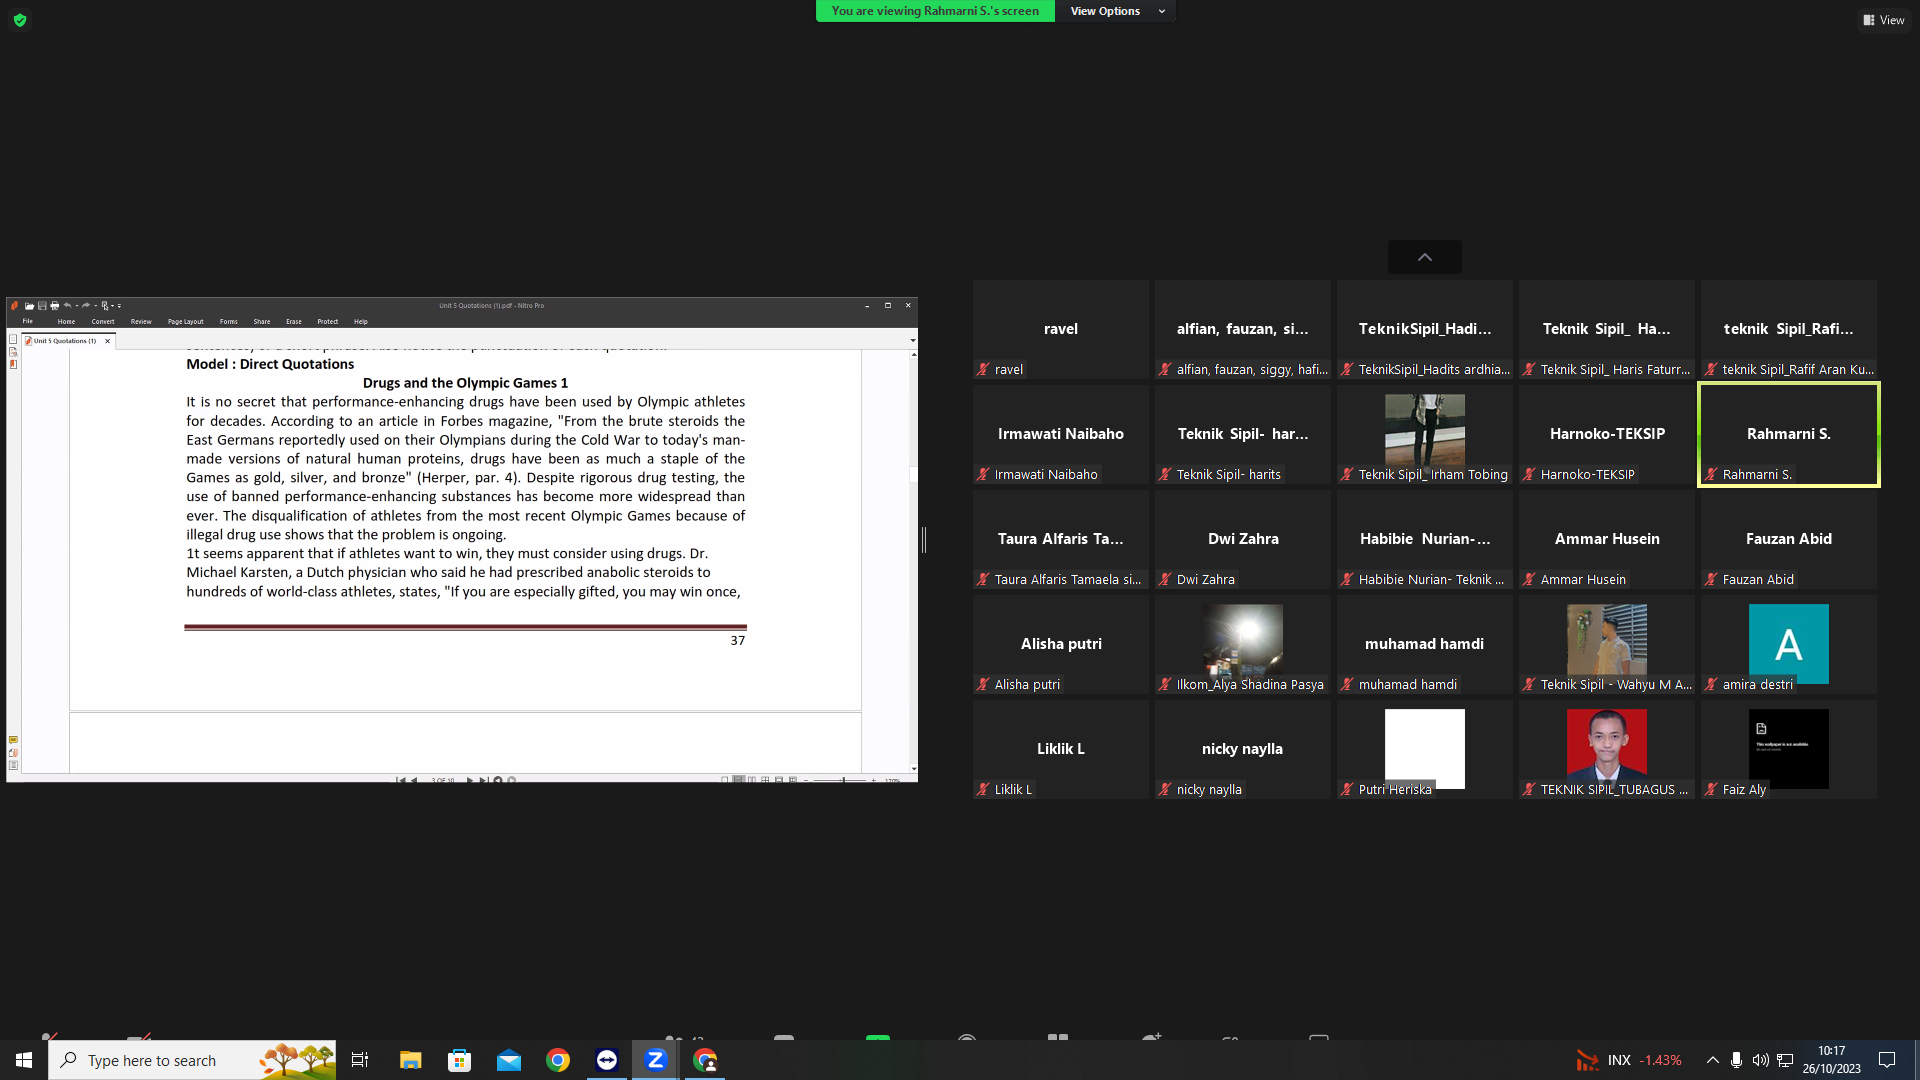Open Task View on the taskbar
This screenshot has height=1080, width=1920.
tap(360, 1060)
